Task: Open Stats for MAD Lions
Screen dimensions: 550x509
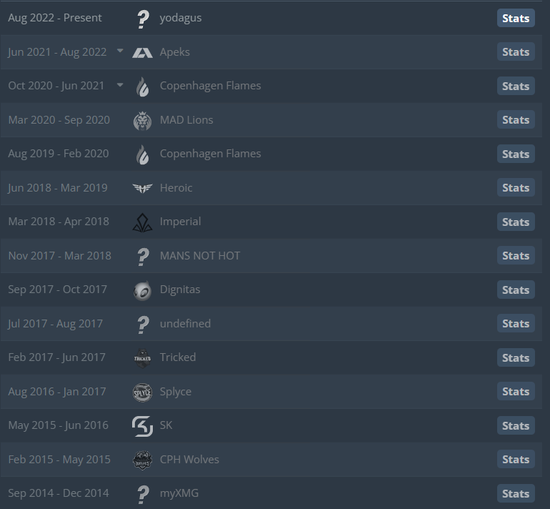Action: pyautogui.click(x=516, y=120)
